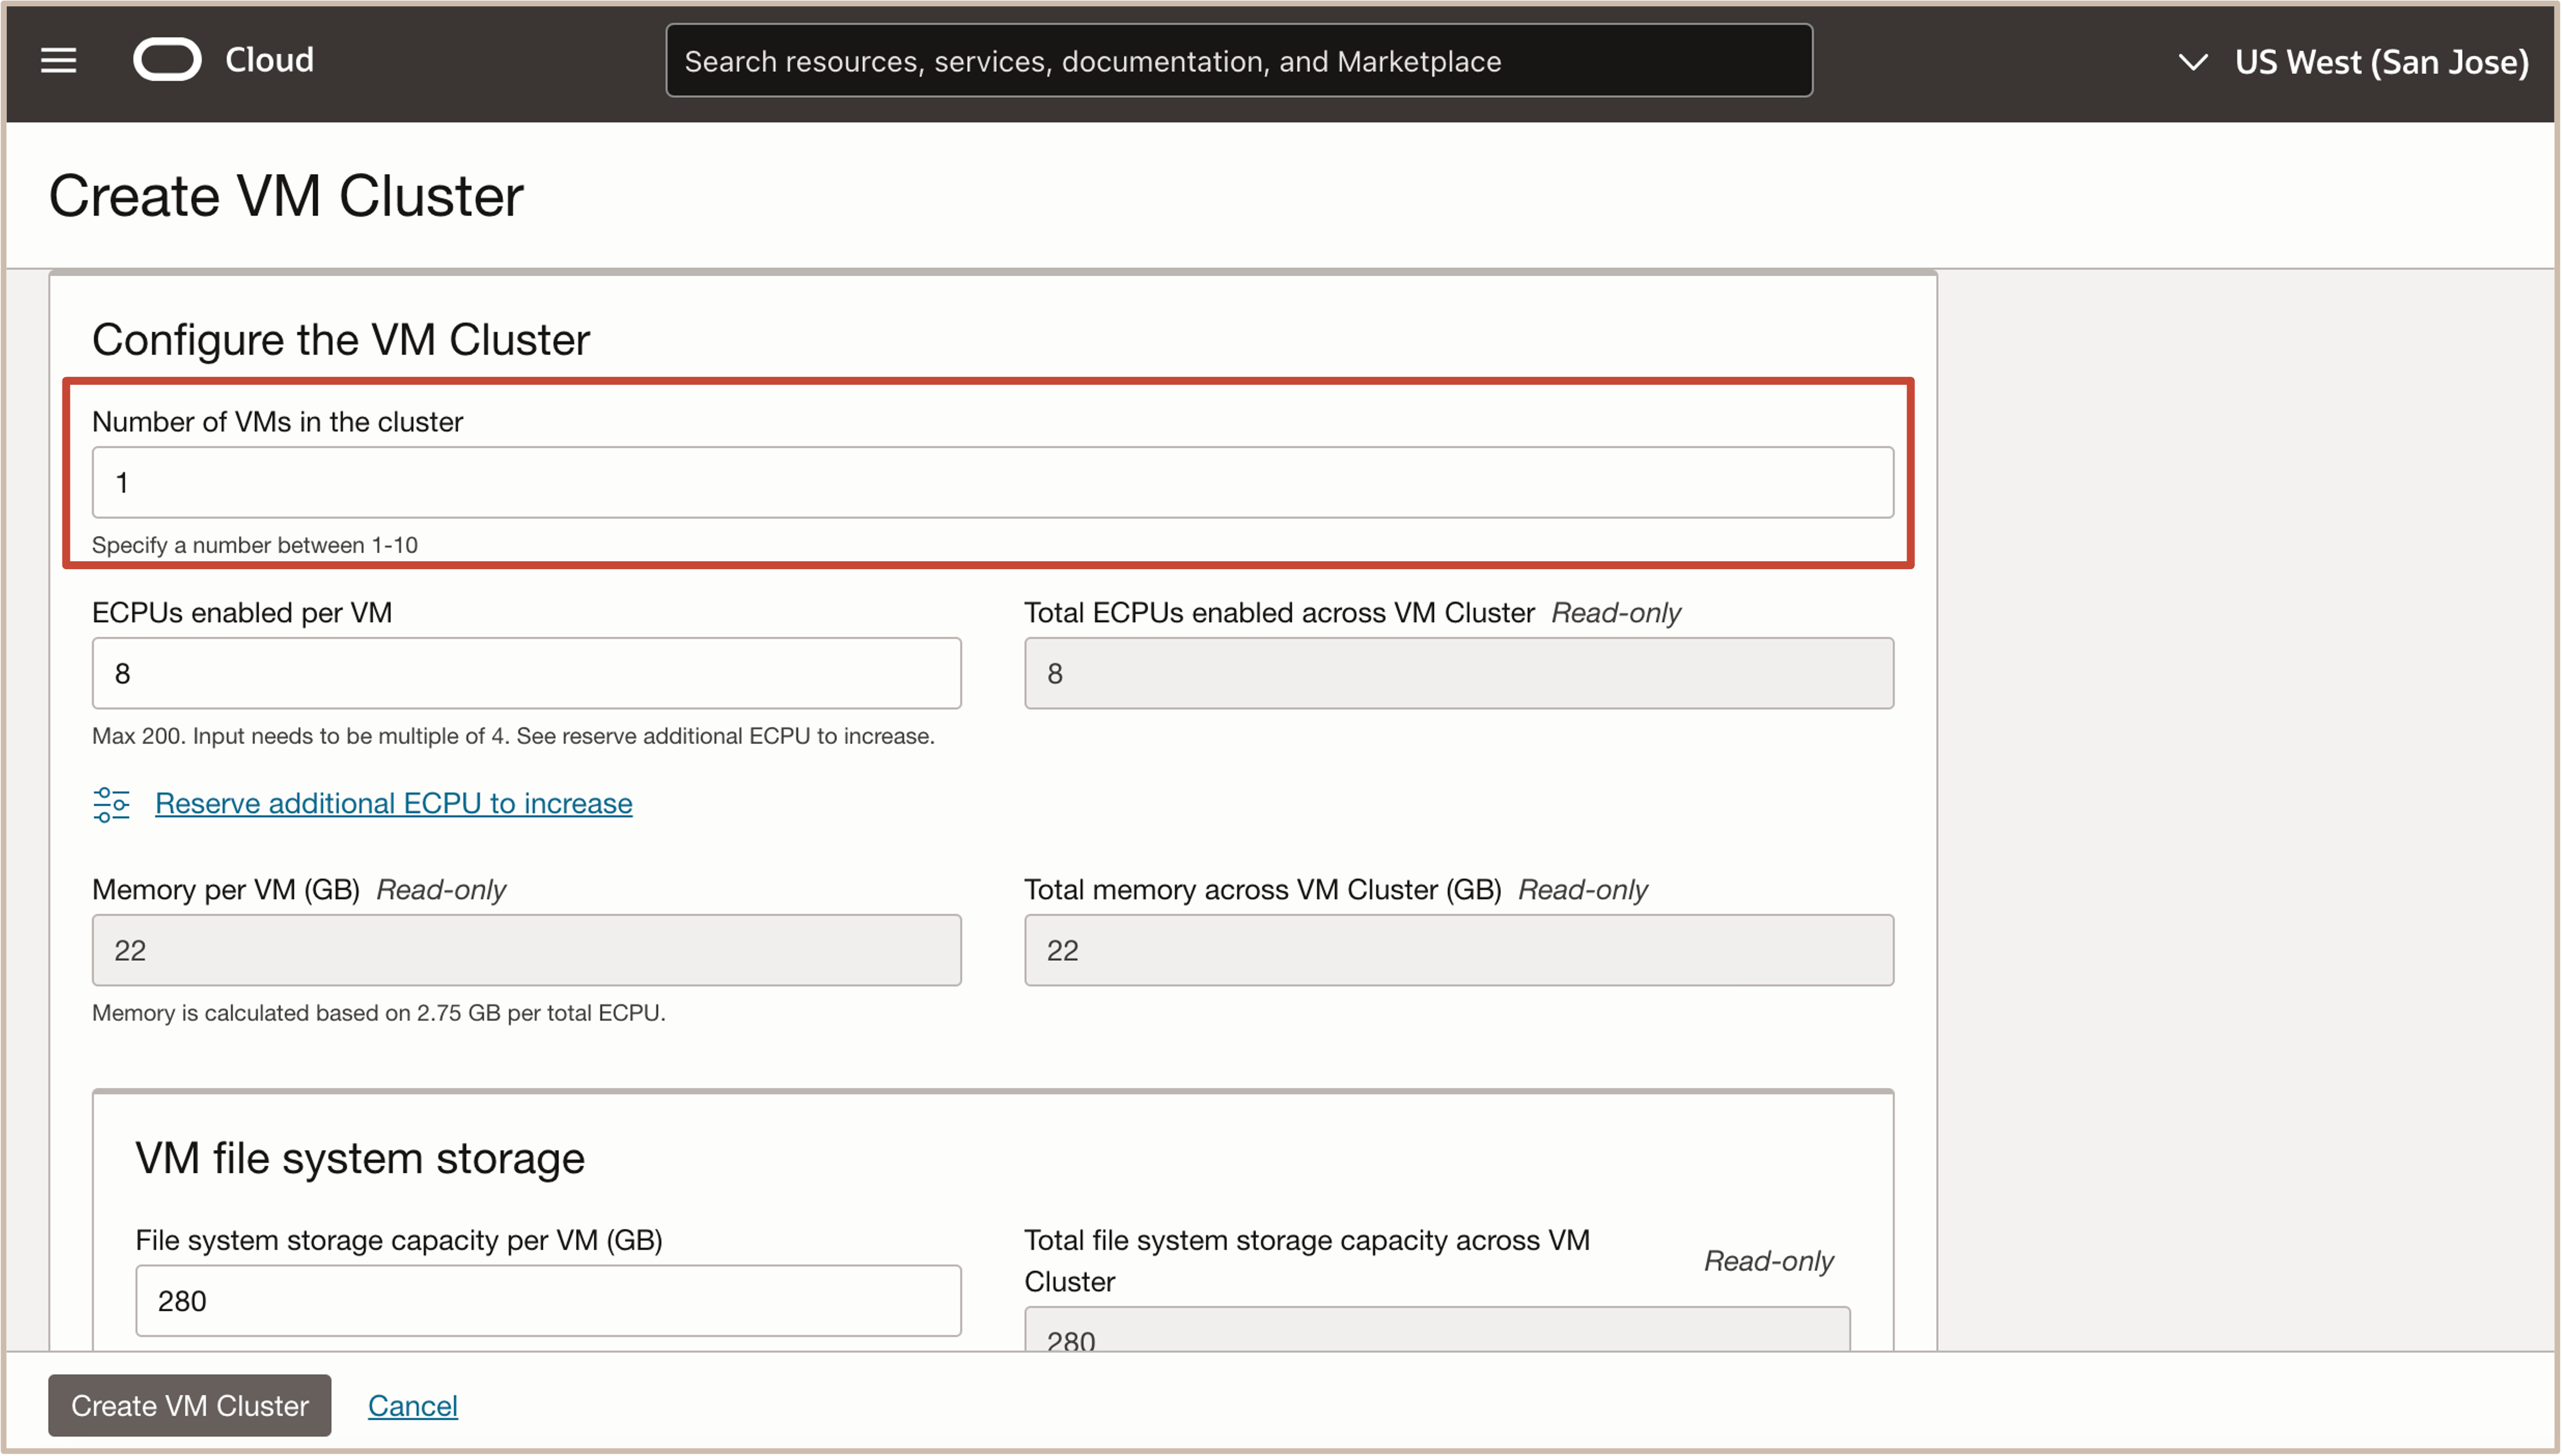Click the ECPUs enabled per VM field

(526, 673)
